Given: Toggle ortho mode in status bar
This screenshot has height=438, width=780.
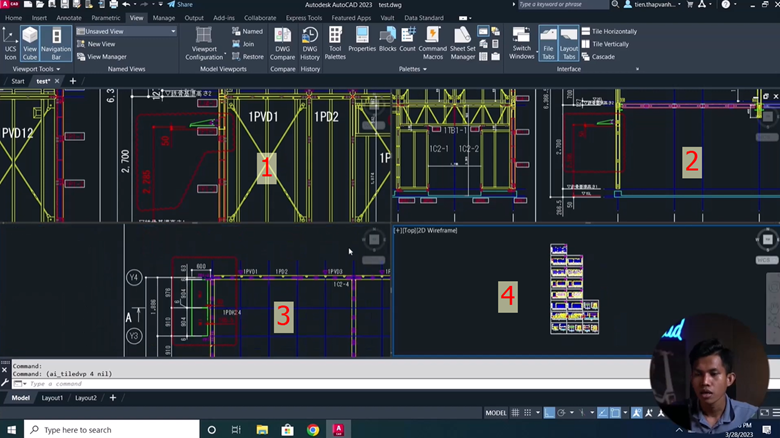Looking at the screenshot, I should tap(549, 413).
